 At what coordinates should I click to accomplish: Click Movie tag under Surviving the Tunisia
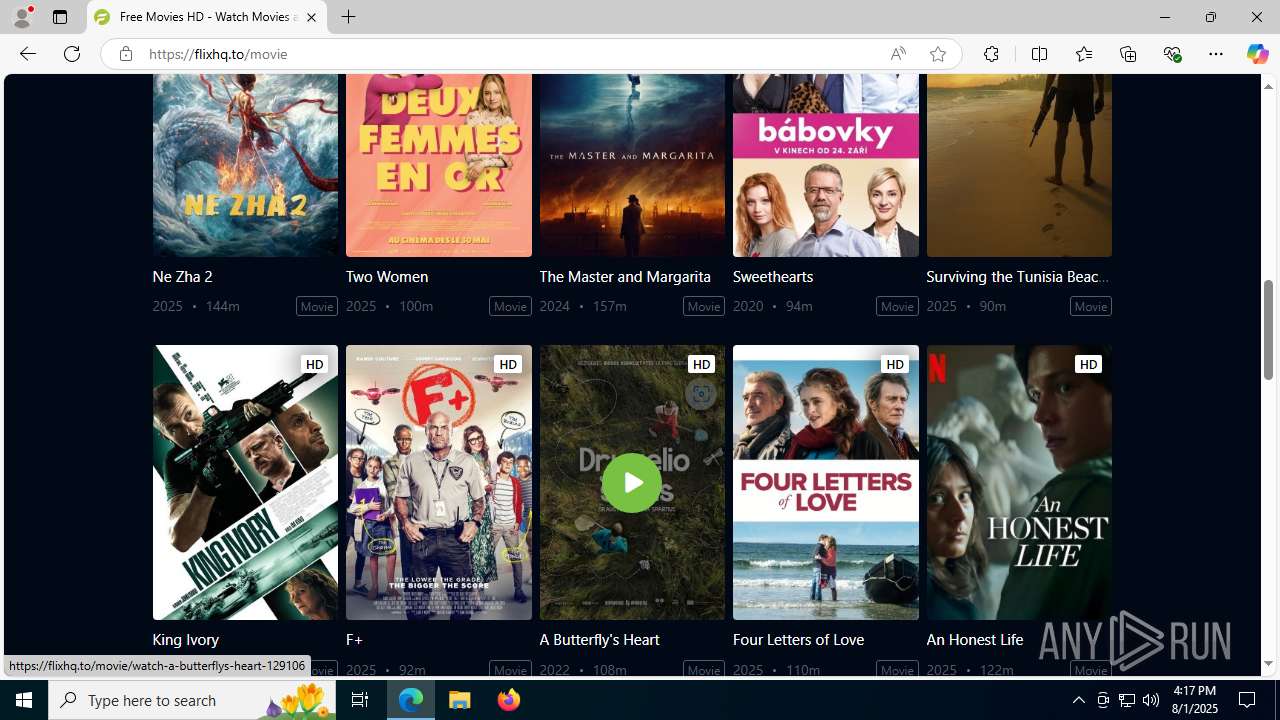click(1090, 306)
